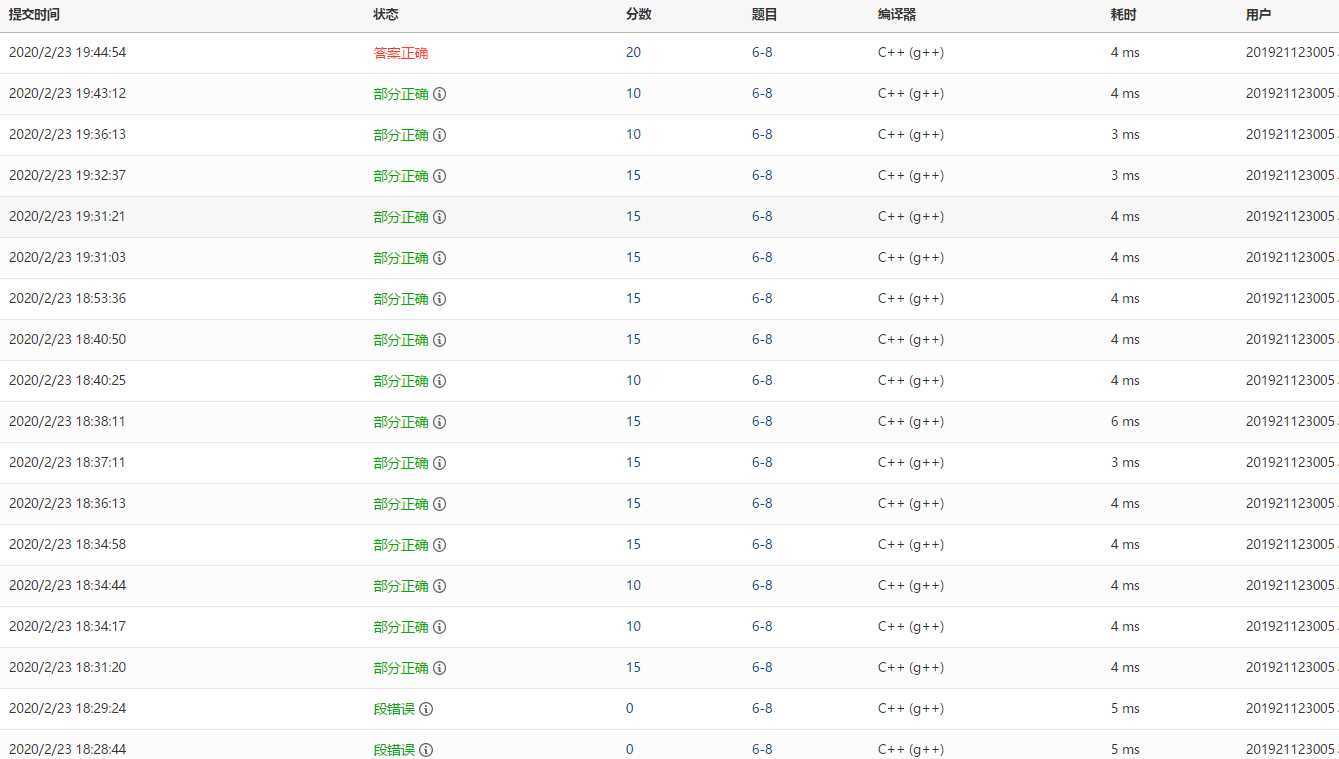Click the 状态 column header

[386, 15]
